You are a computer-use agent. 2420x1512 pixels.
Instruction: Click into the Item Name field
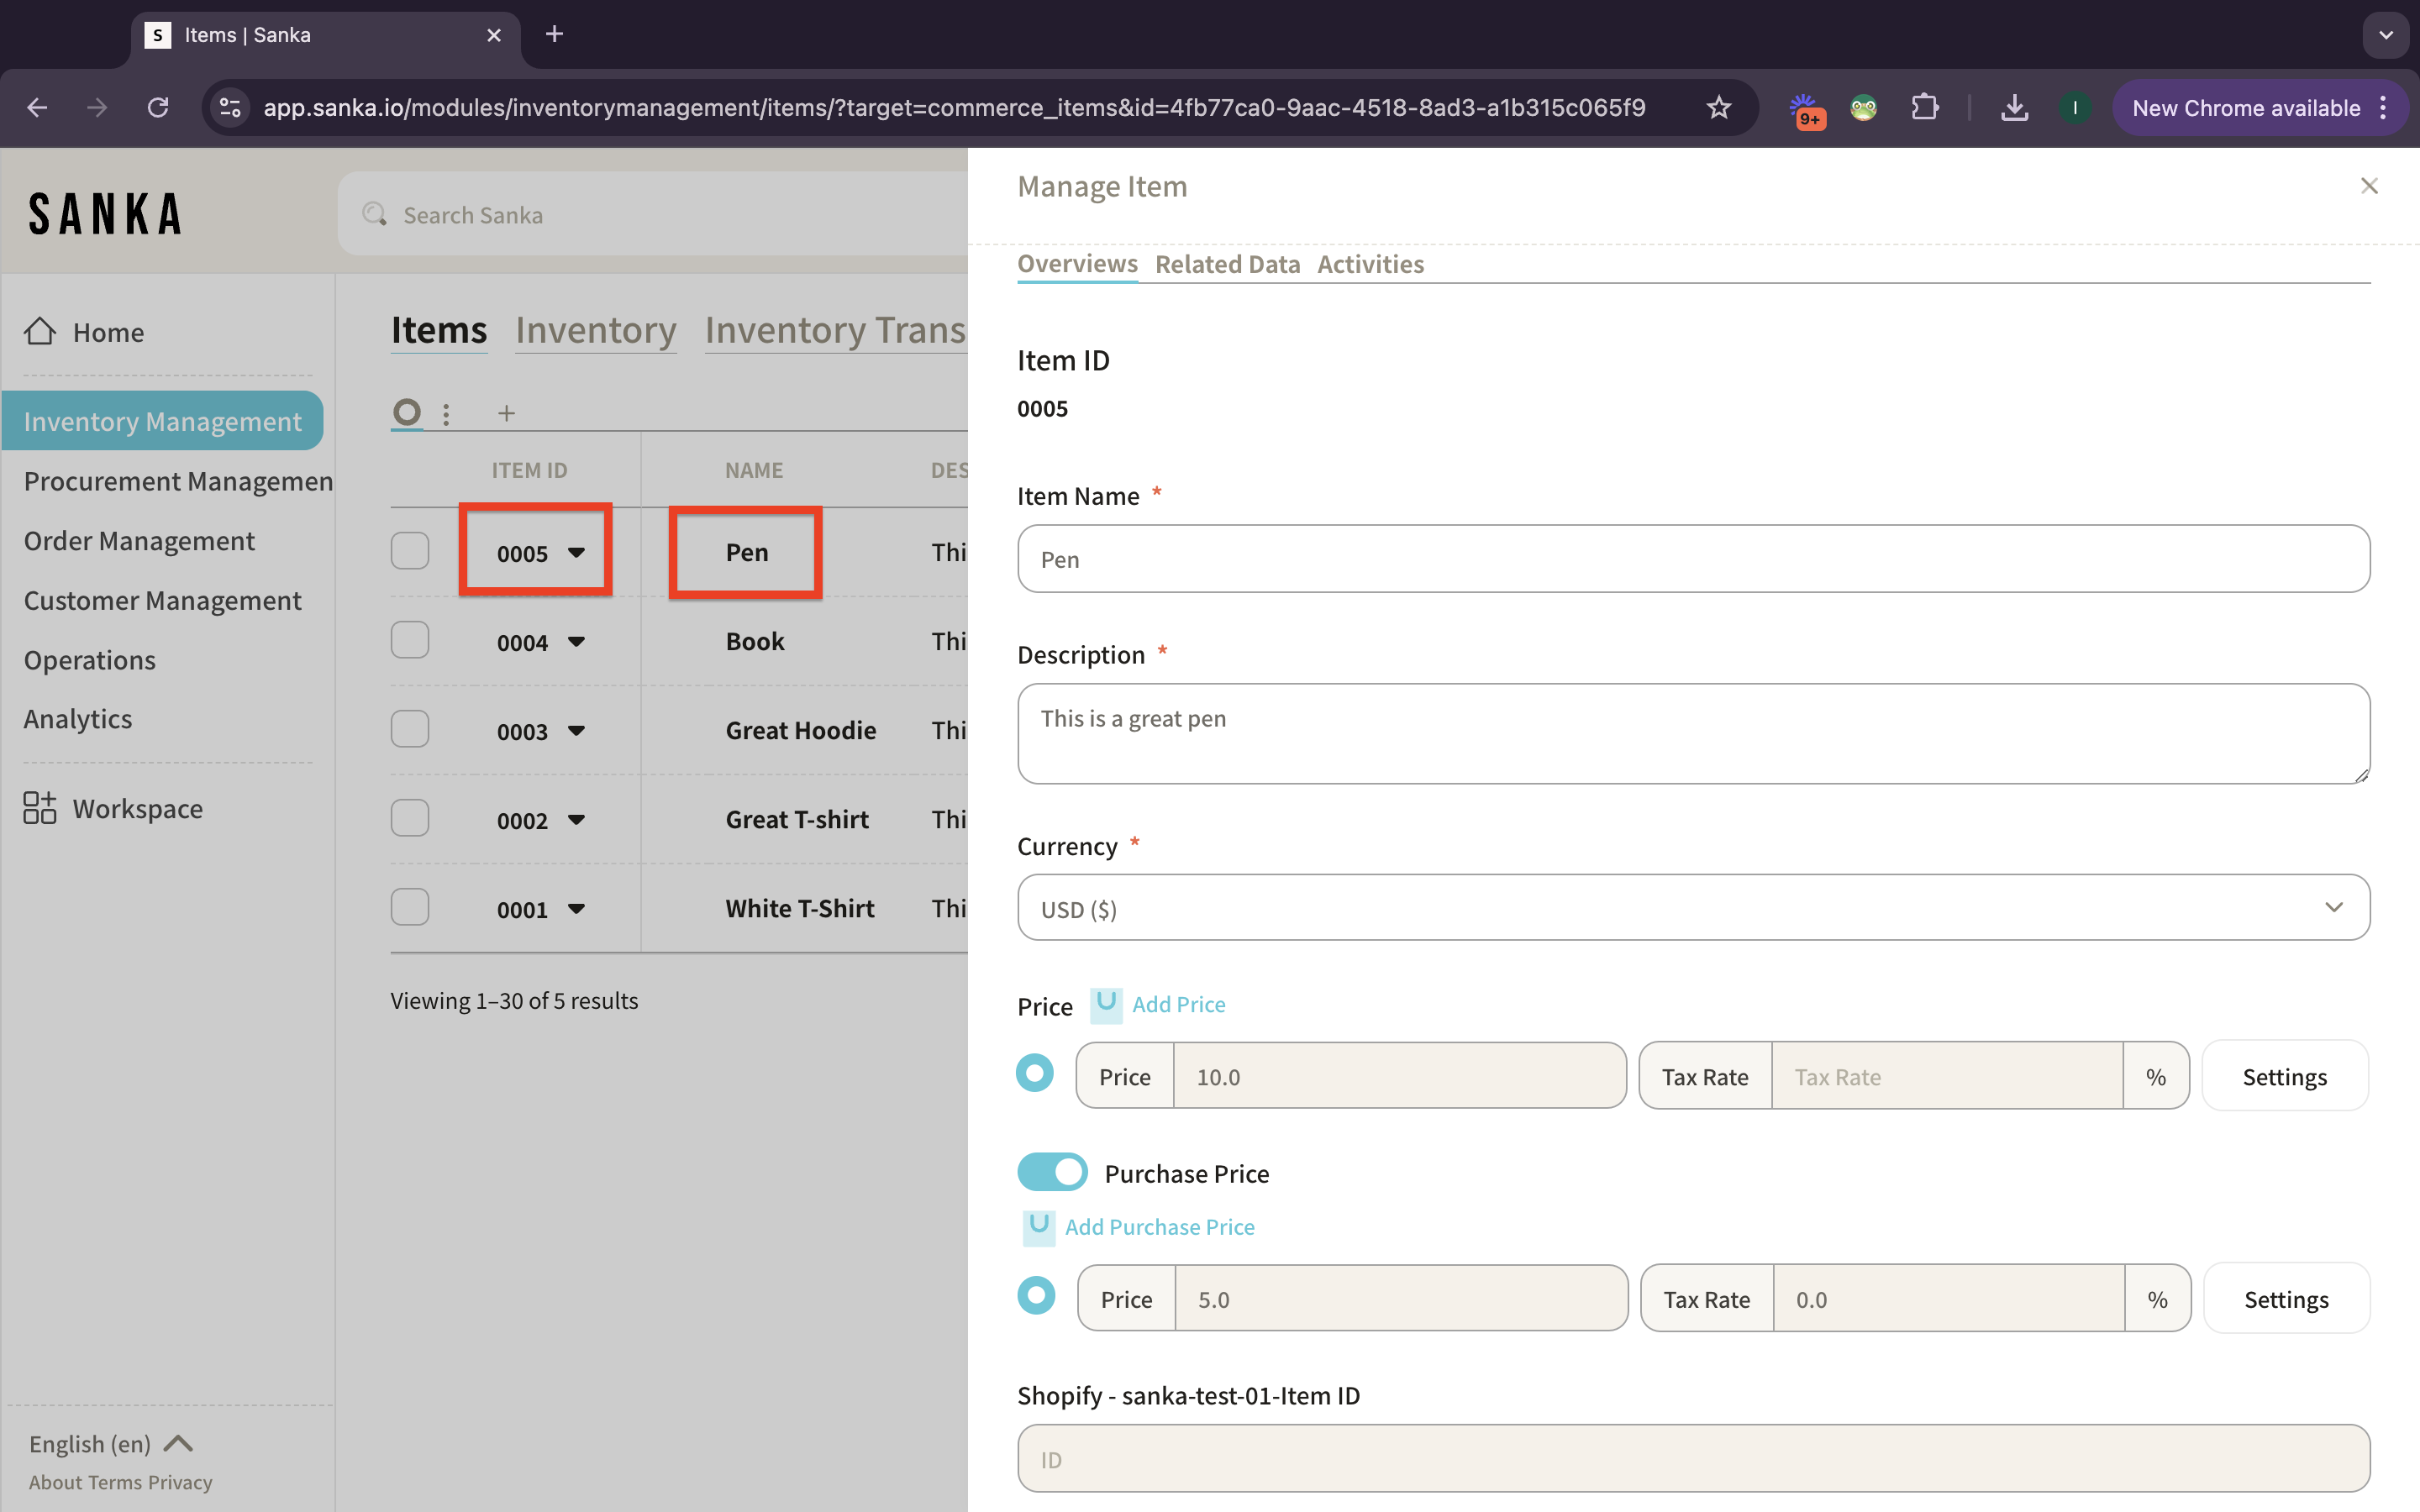pos(1692,559)
